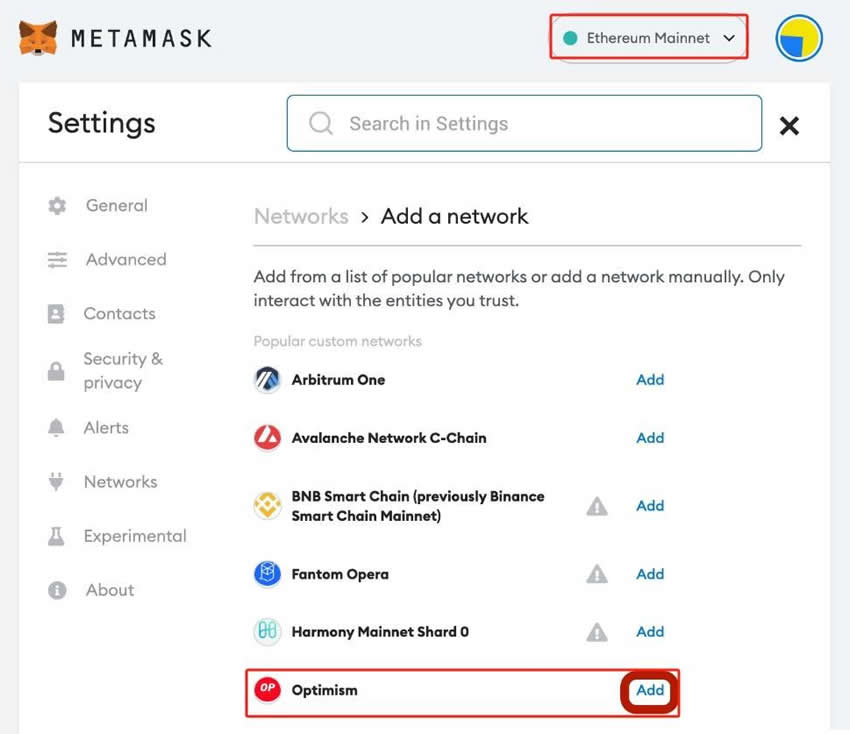Screen dimensions: 850x734
Task: Click the Search in Settings field
Action: coord(524,124)
